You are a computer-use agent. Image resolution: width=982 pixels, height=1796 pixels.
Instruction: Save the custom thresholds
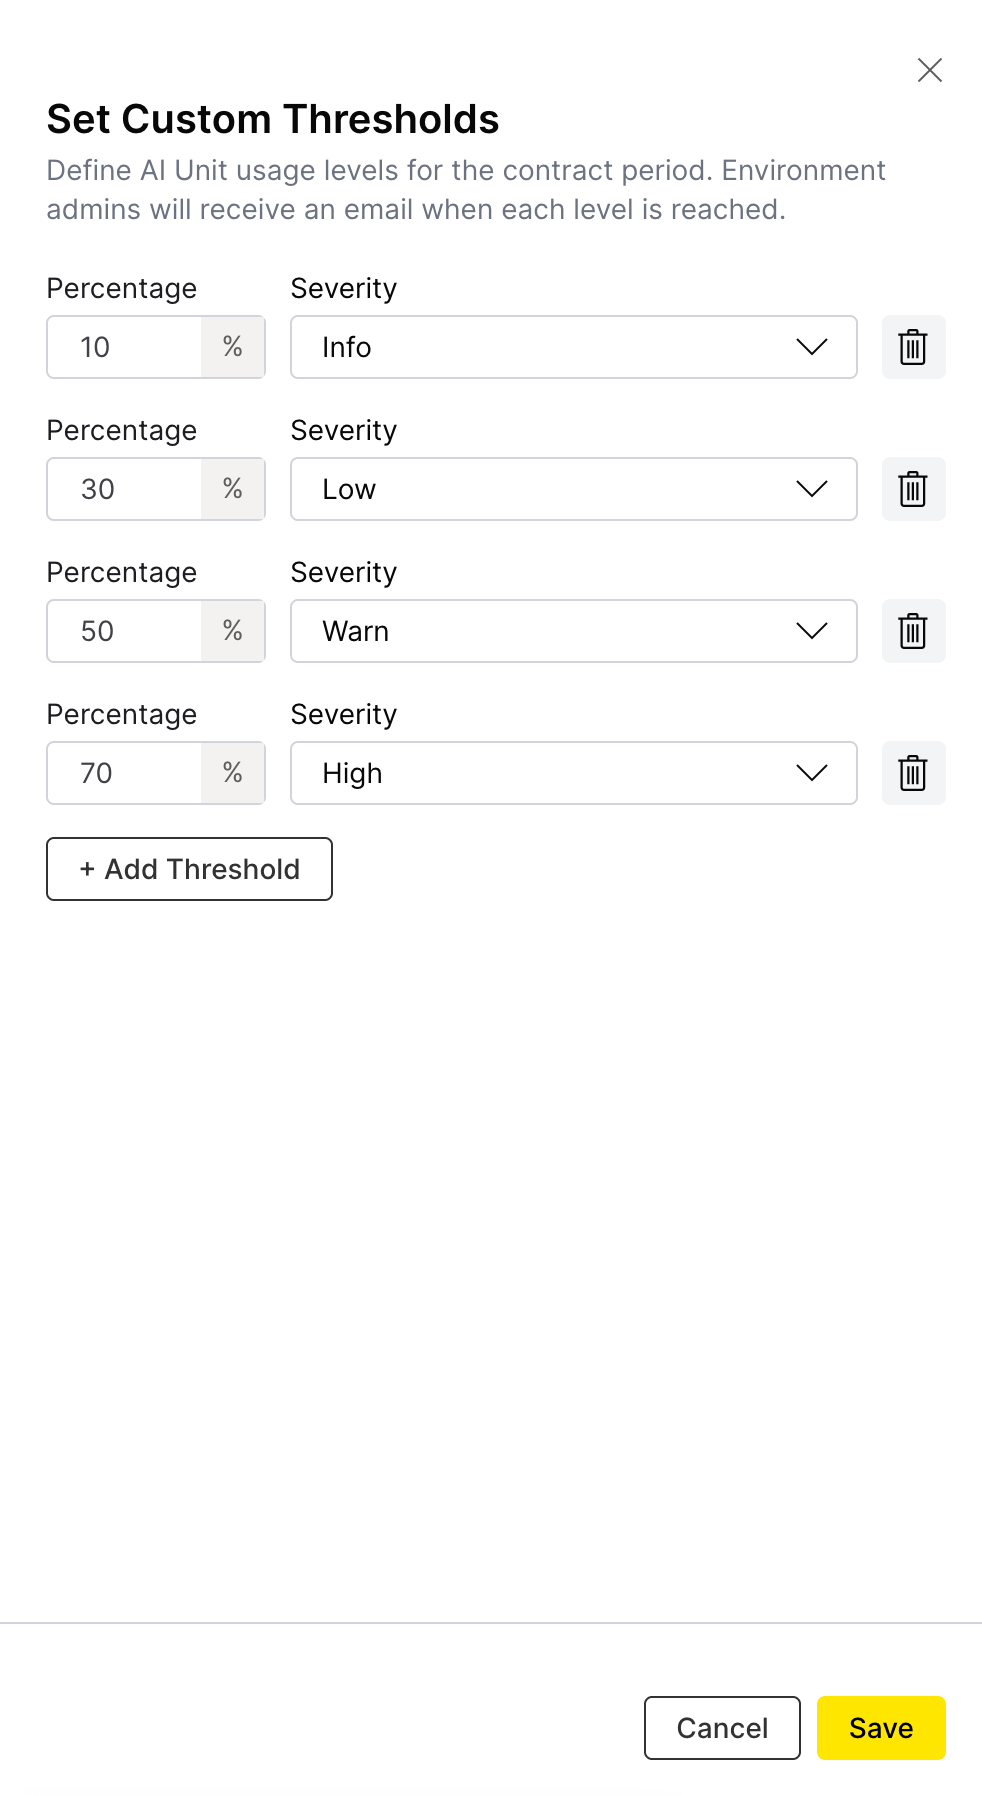[x=881, y=1728]
